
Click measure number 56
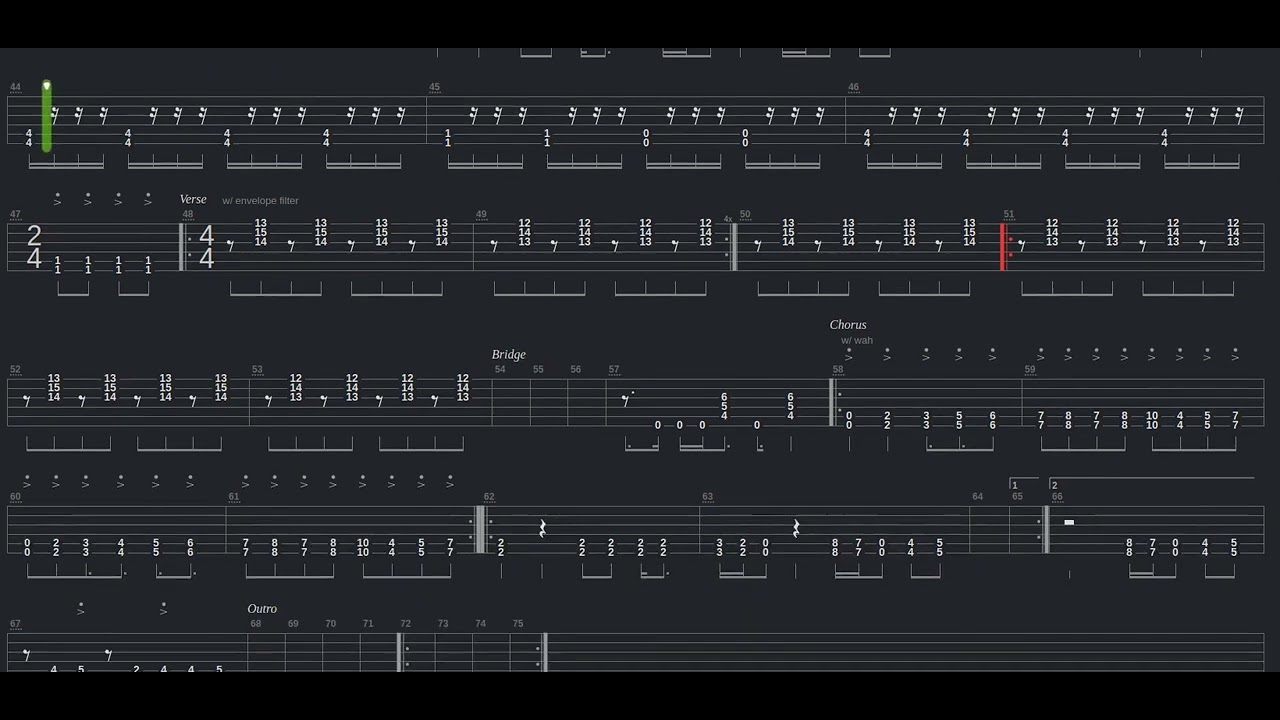point(576,369)
